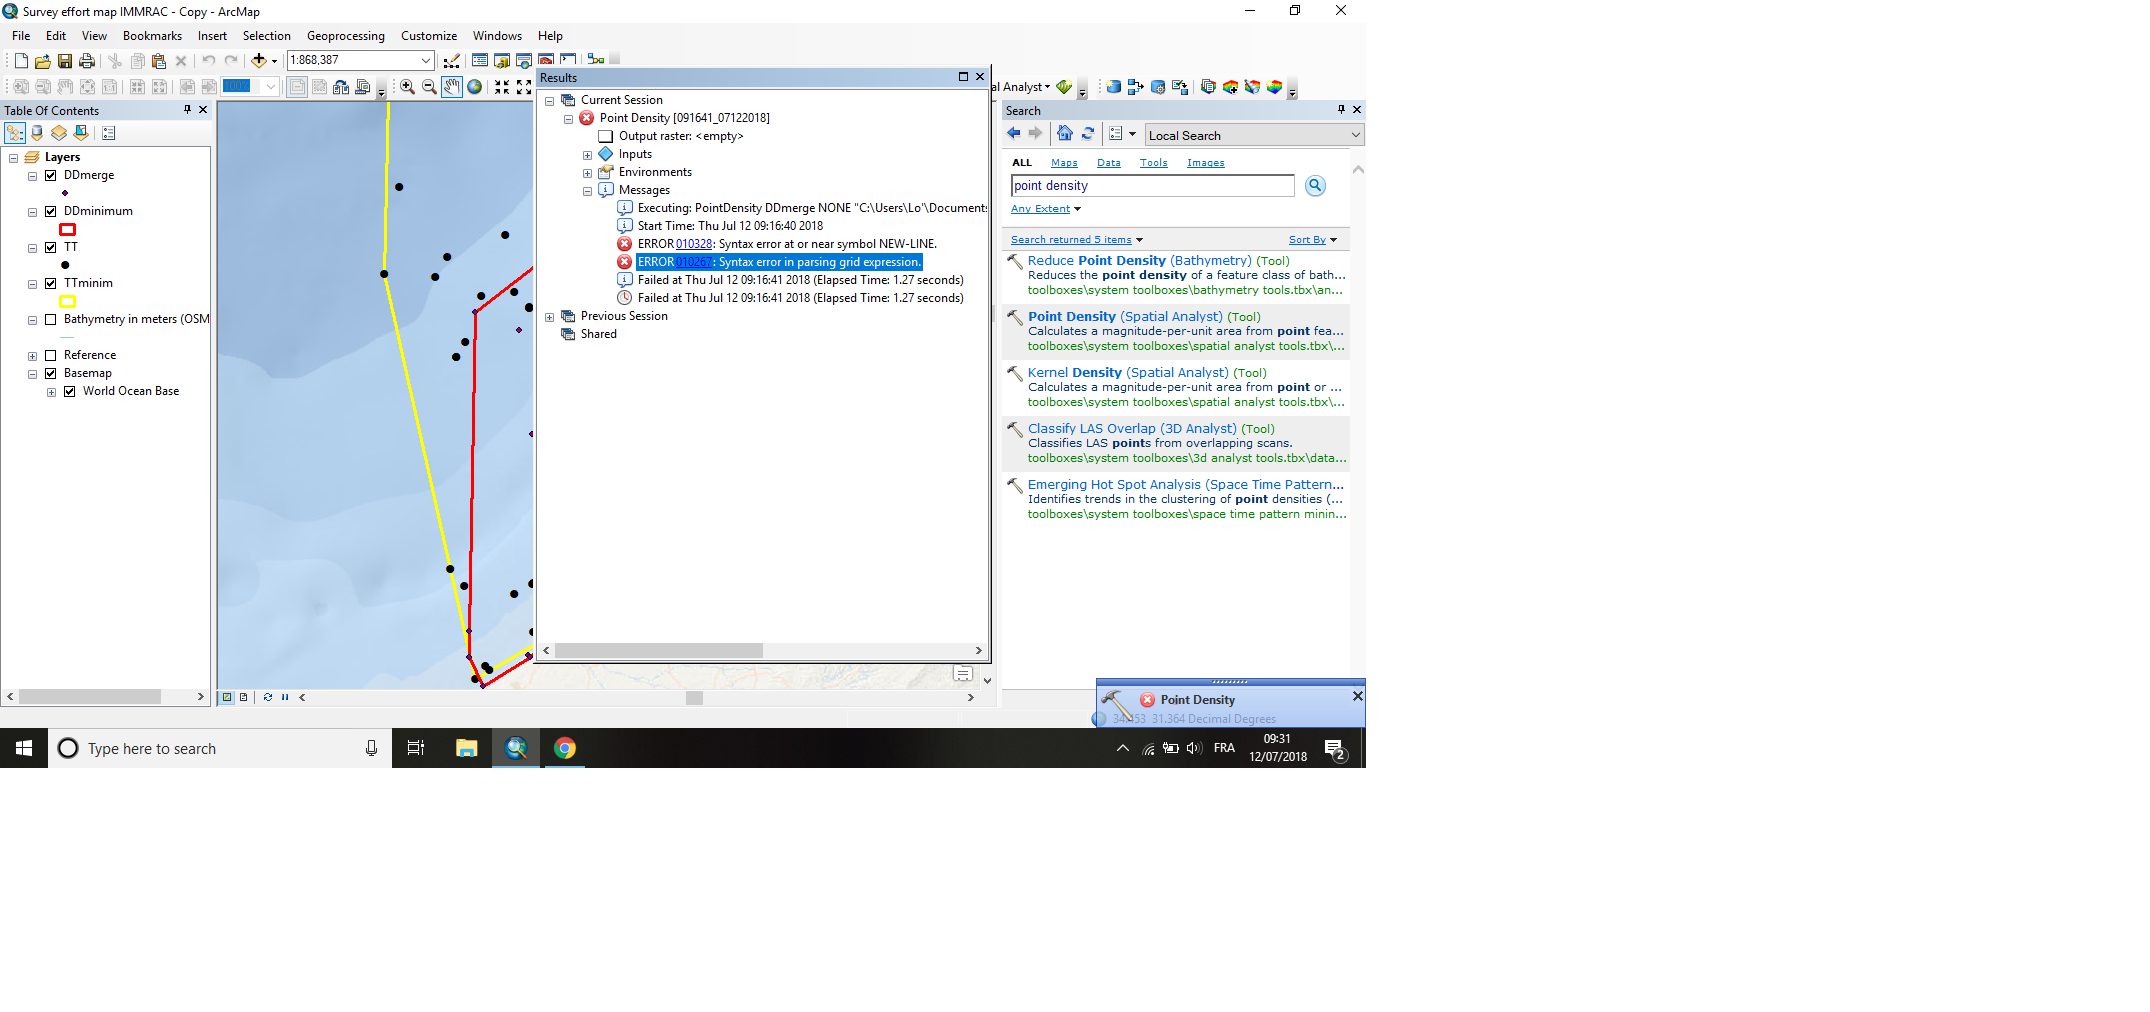
Task: Paste with clipboard icon in Standard toolbar
Action: (x=159, y=61)
